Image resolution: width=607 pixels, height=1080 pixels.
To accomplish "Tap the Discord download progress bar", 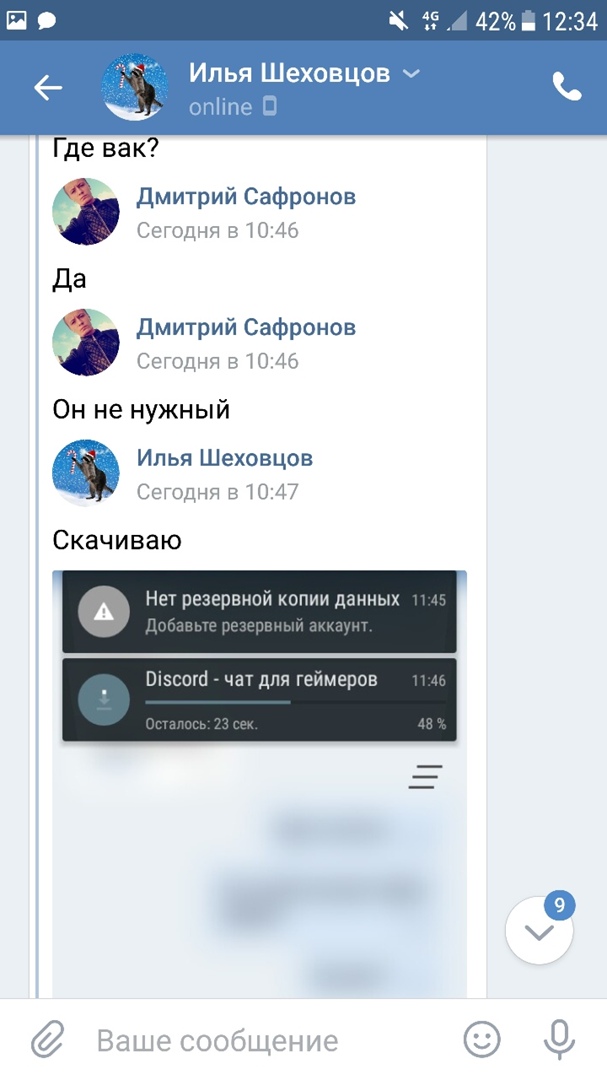I will click(x=296, y=702).
